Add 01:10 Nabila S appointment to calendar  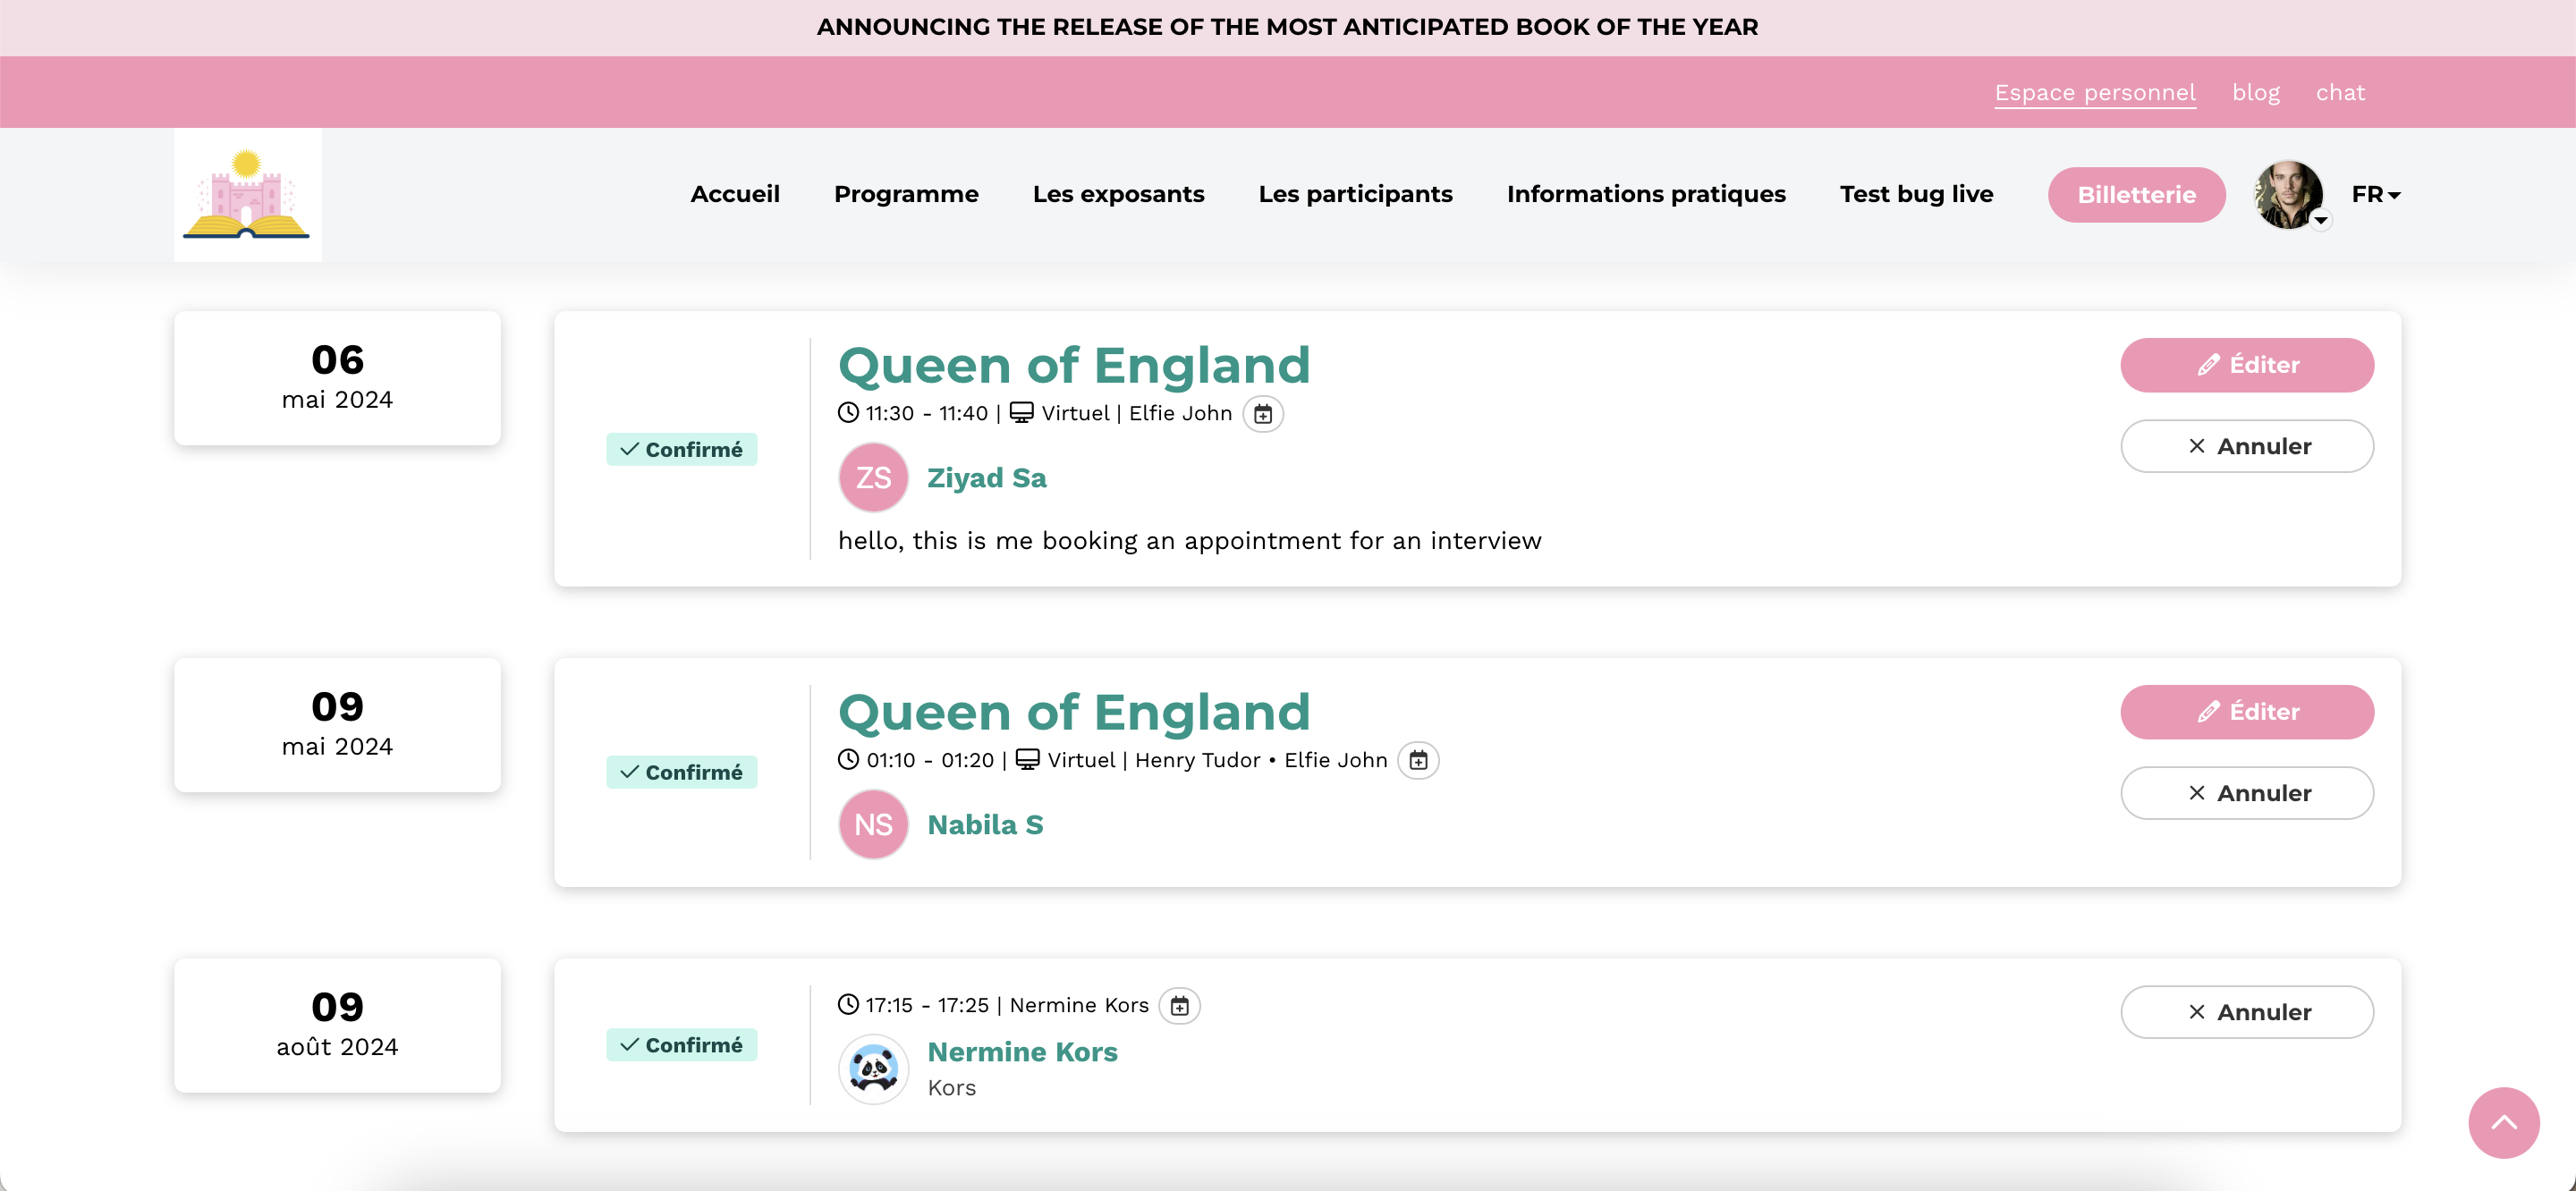(1418, 760)
